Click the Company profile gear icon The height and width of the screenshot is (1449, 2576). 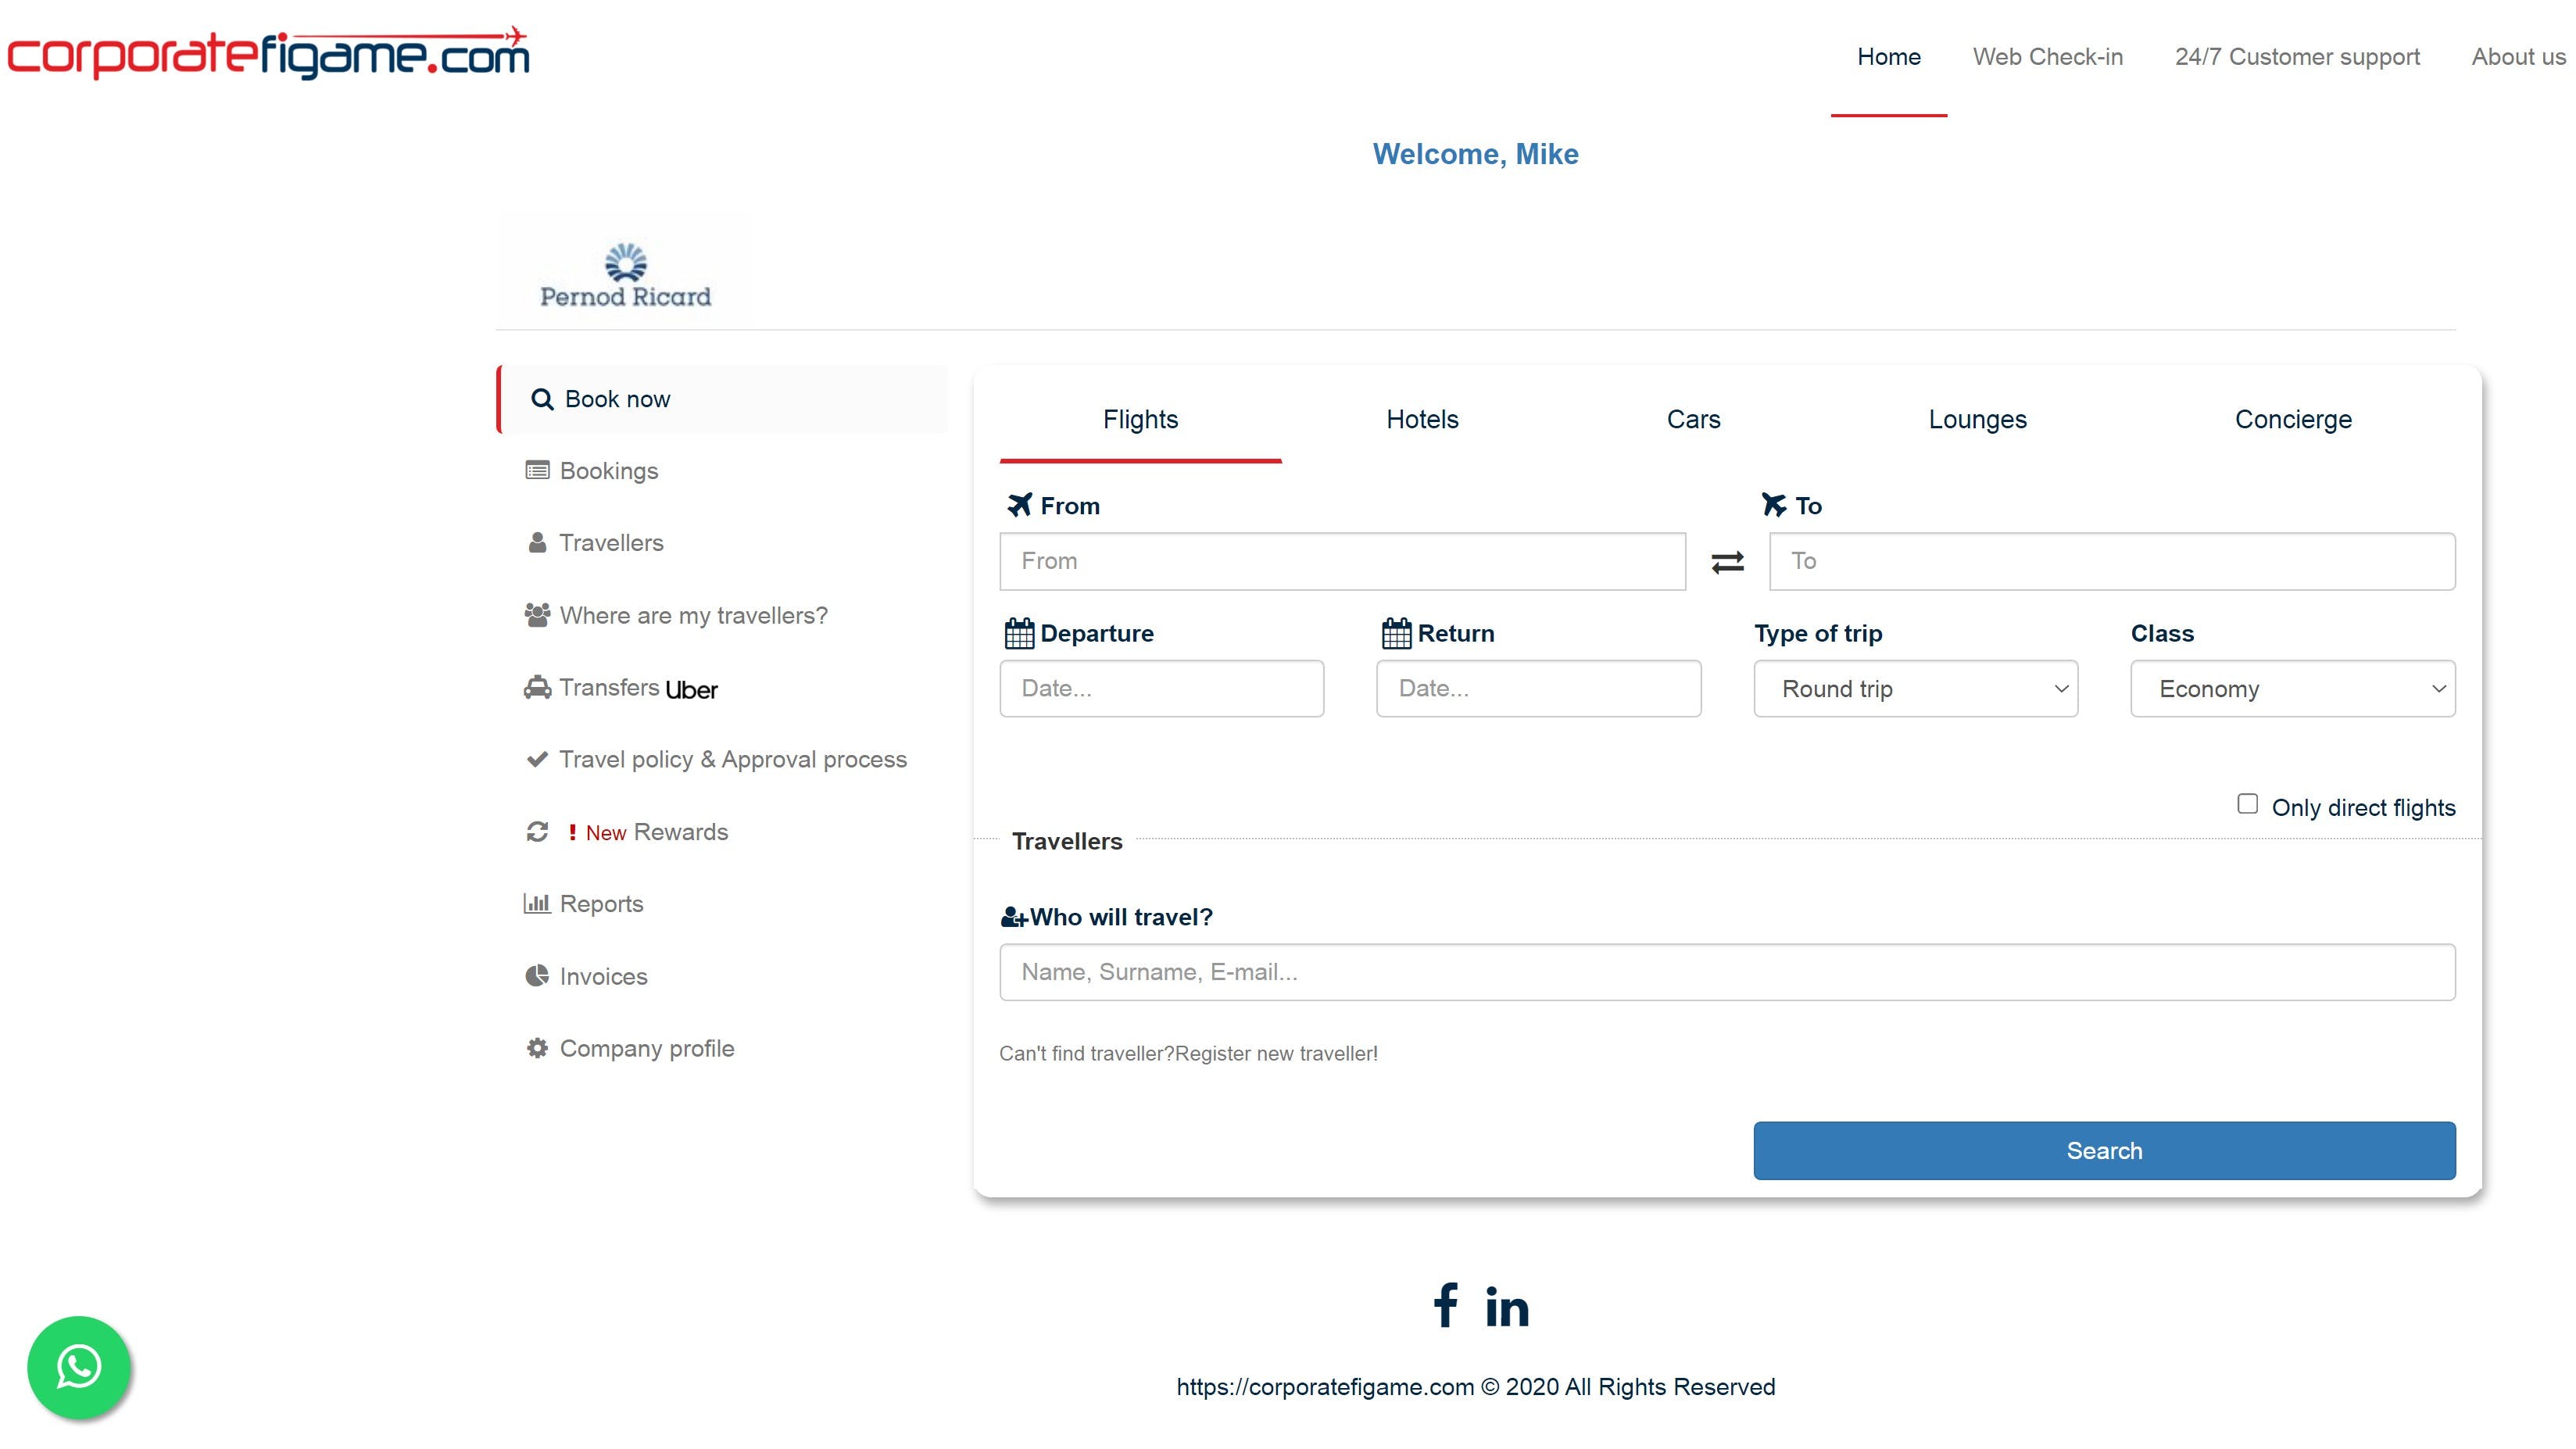point(537,1048)
